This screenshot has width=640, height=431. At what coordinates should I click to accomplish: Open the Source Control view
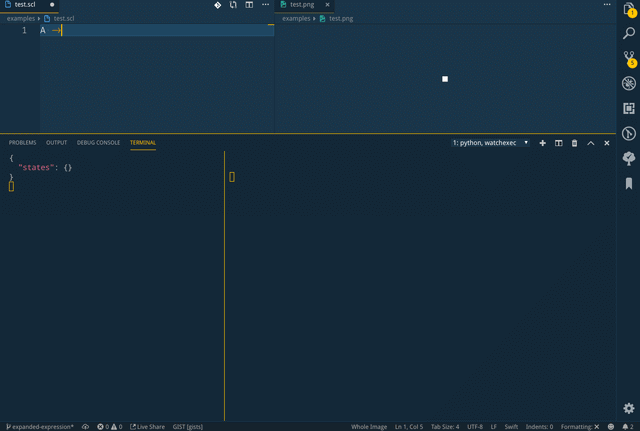[x=628, y=59]
